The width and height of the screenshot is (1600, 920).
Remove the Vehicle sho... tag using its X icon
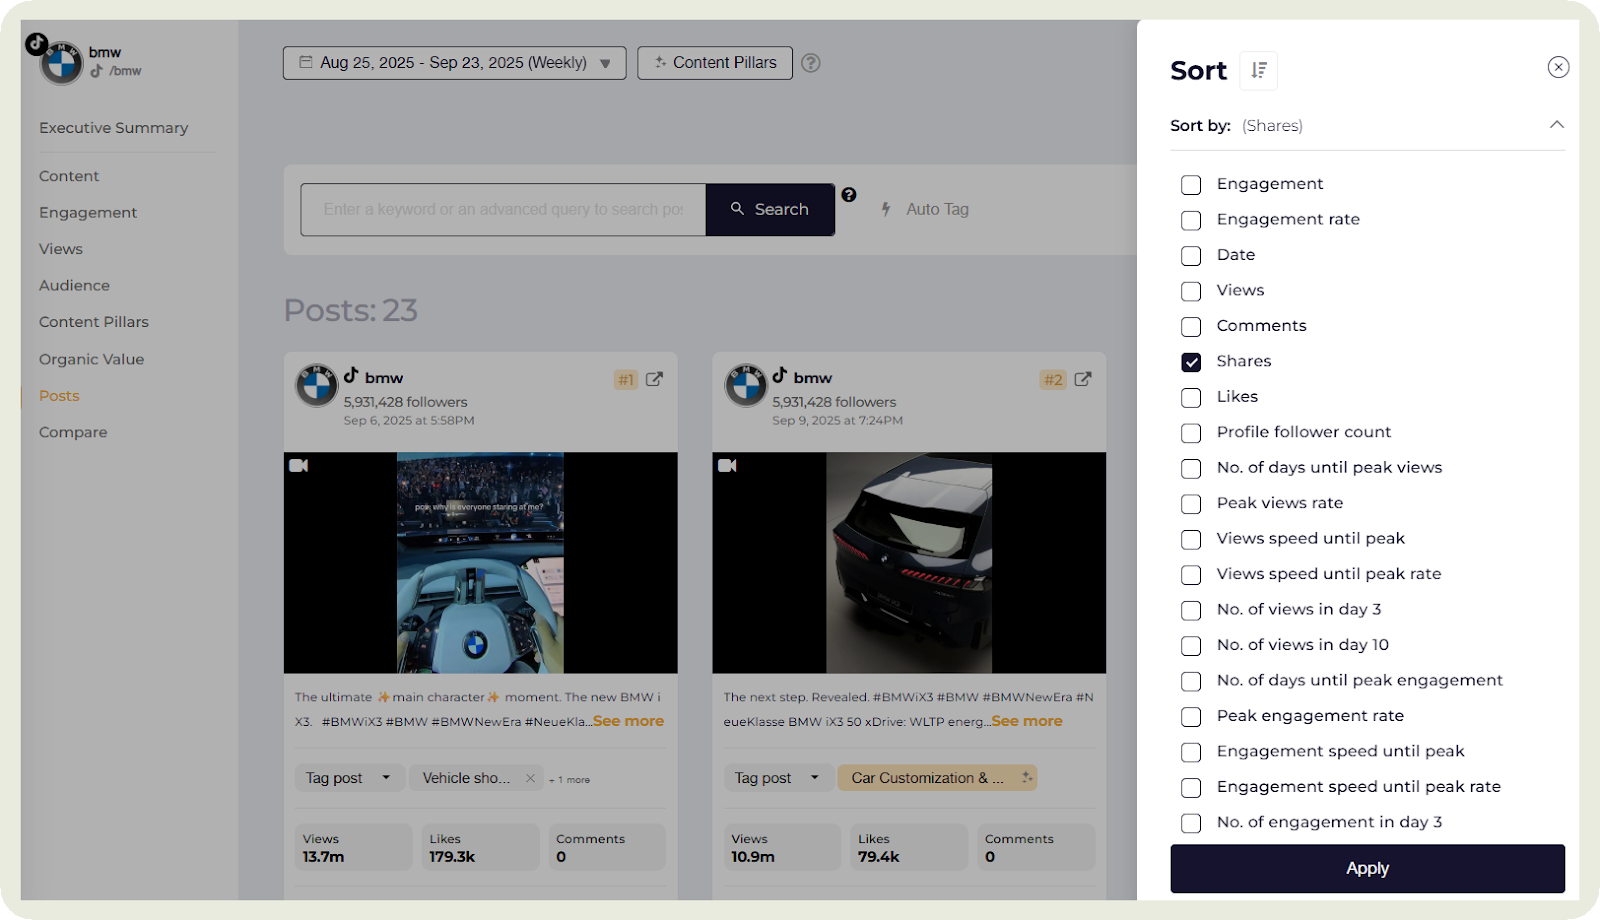point(529,777)
